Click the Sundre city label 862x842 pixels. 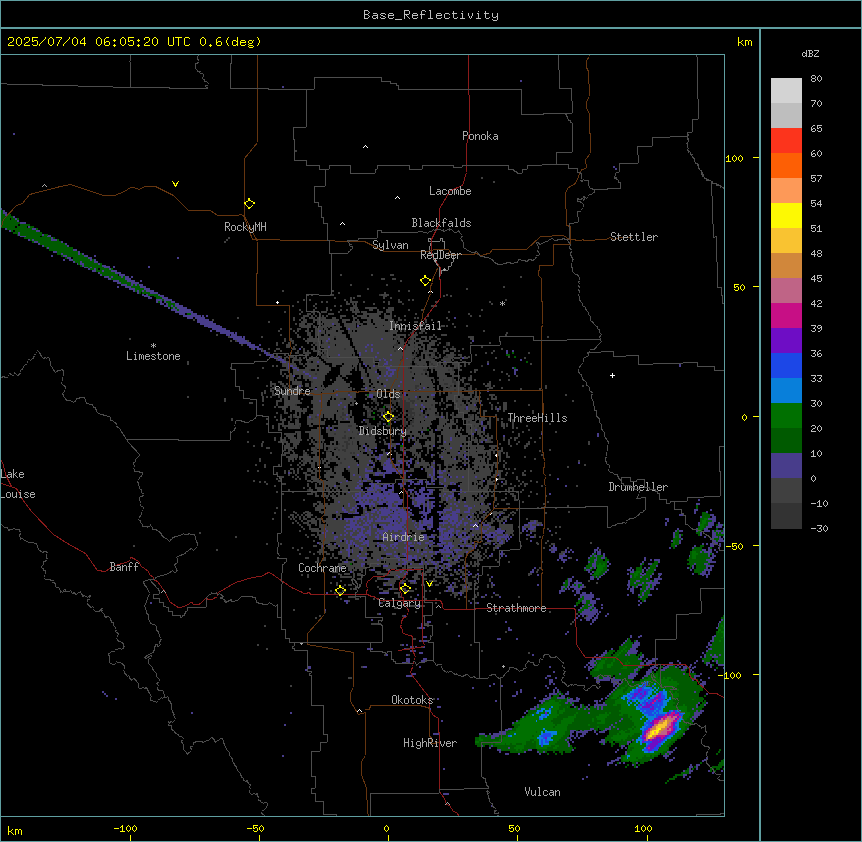pyautogui.click(x=292, y=391)
